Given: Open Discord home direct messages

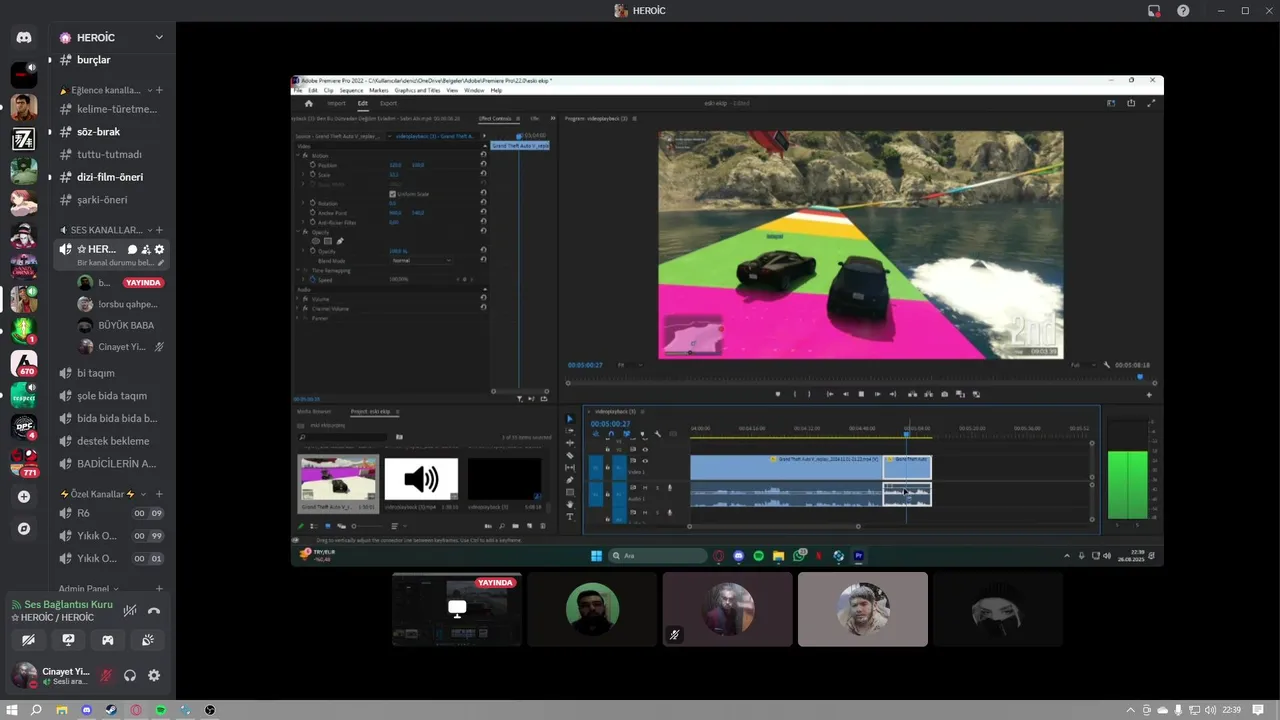Looking at the screenshot, I should click(24, 38).
